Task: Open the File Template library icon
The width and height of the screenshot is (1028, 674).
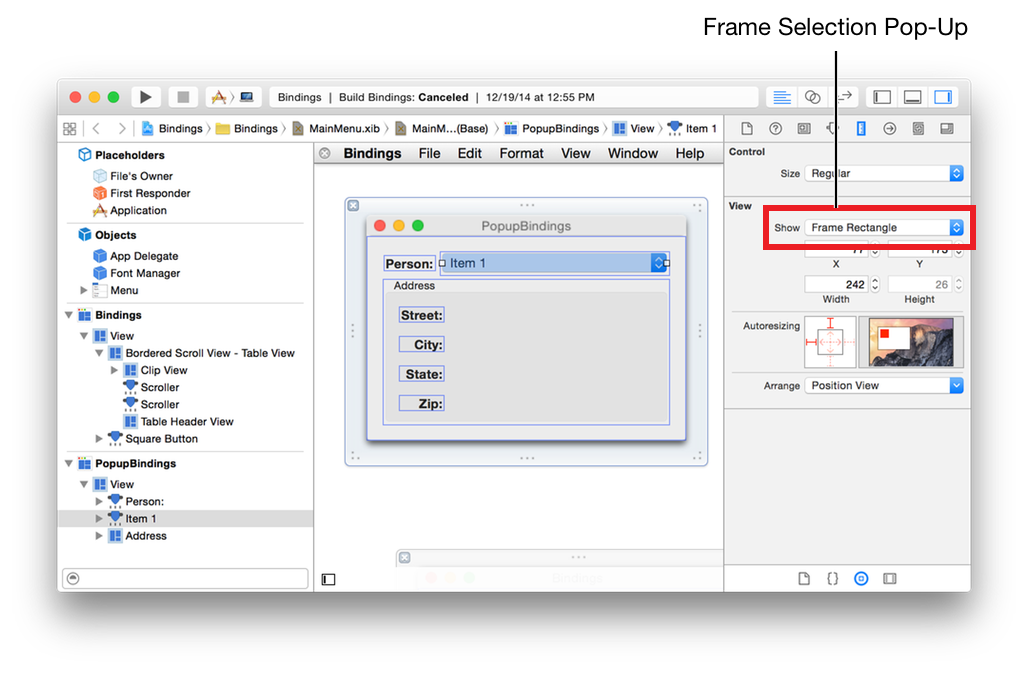Action: coord(804,578)
